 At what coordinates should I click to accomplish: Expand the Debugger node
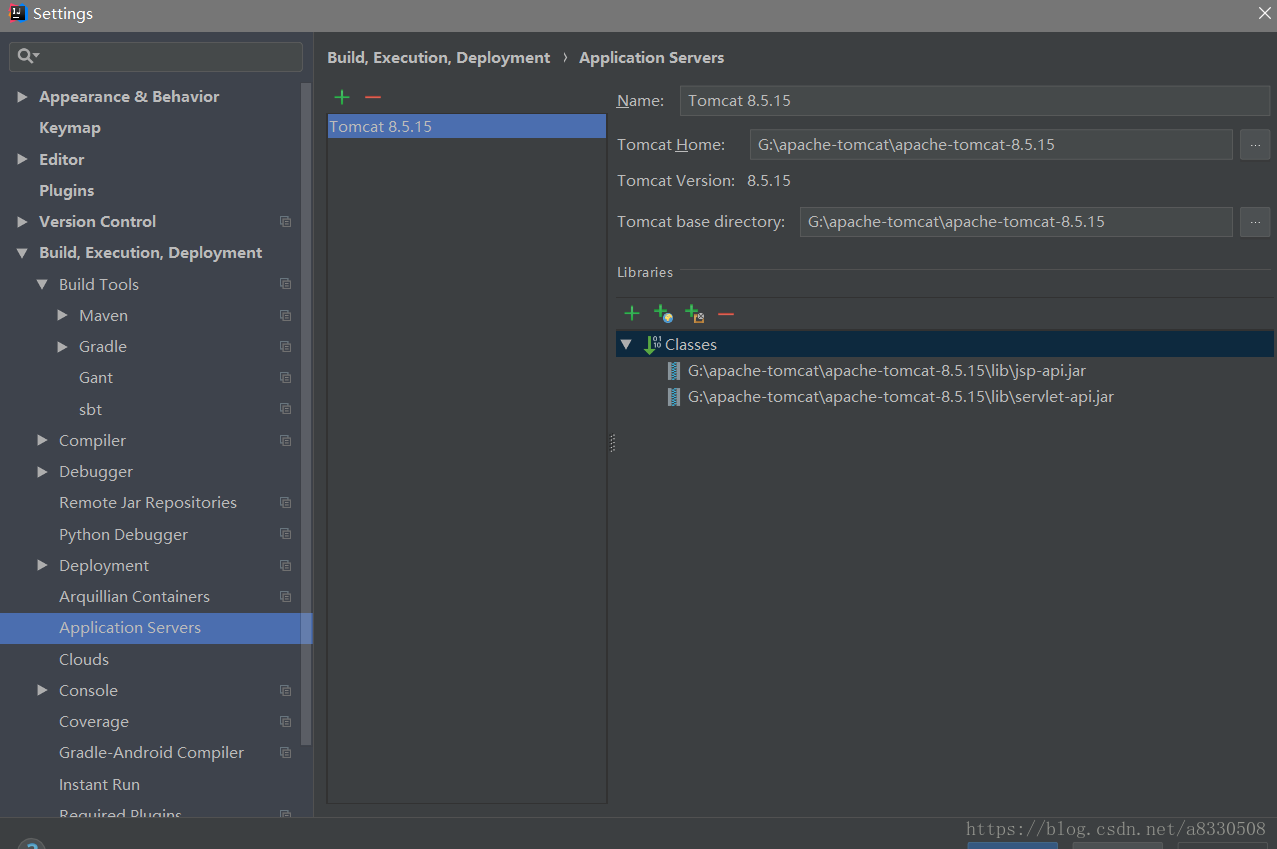(42, 471)
